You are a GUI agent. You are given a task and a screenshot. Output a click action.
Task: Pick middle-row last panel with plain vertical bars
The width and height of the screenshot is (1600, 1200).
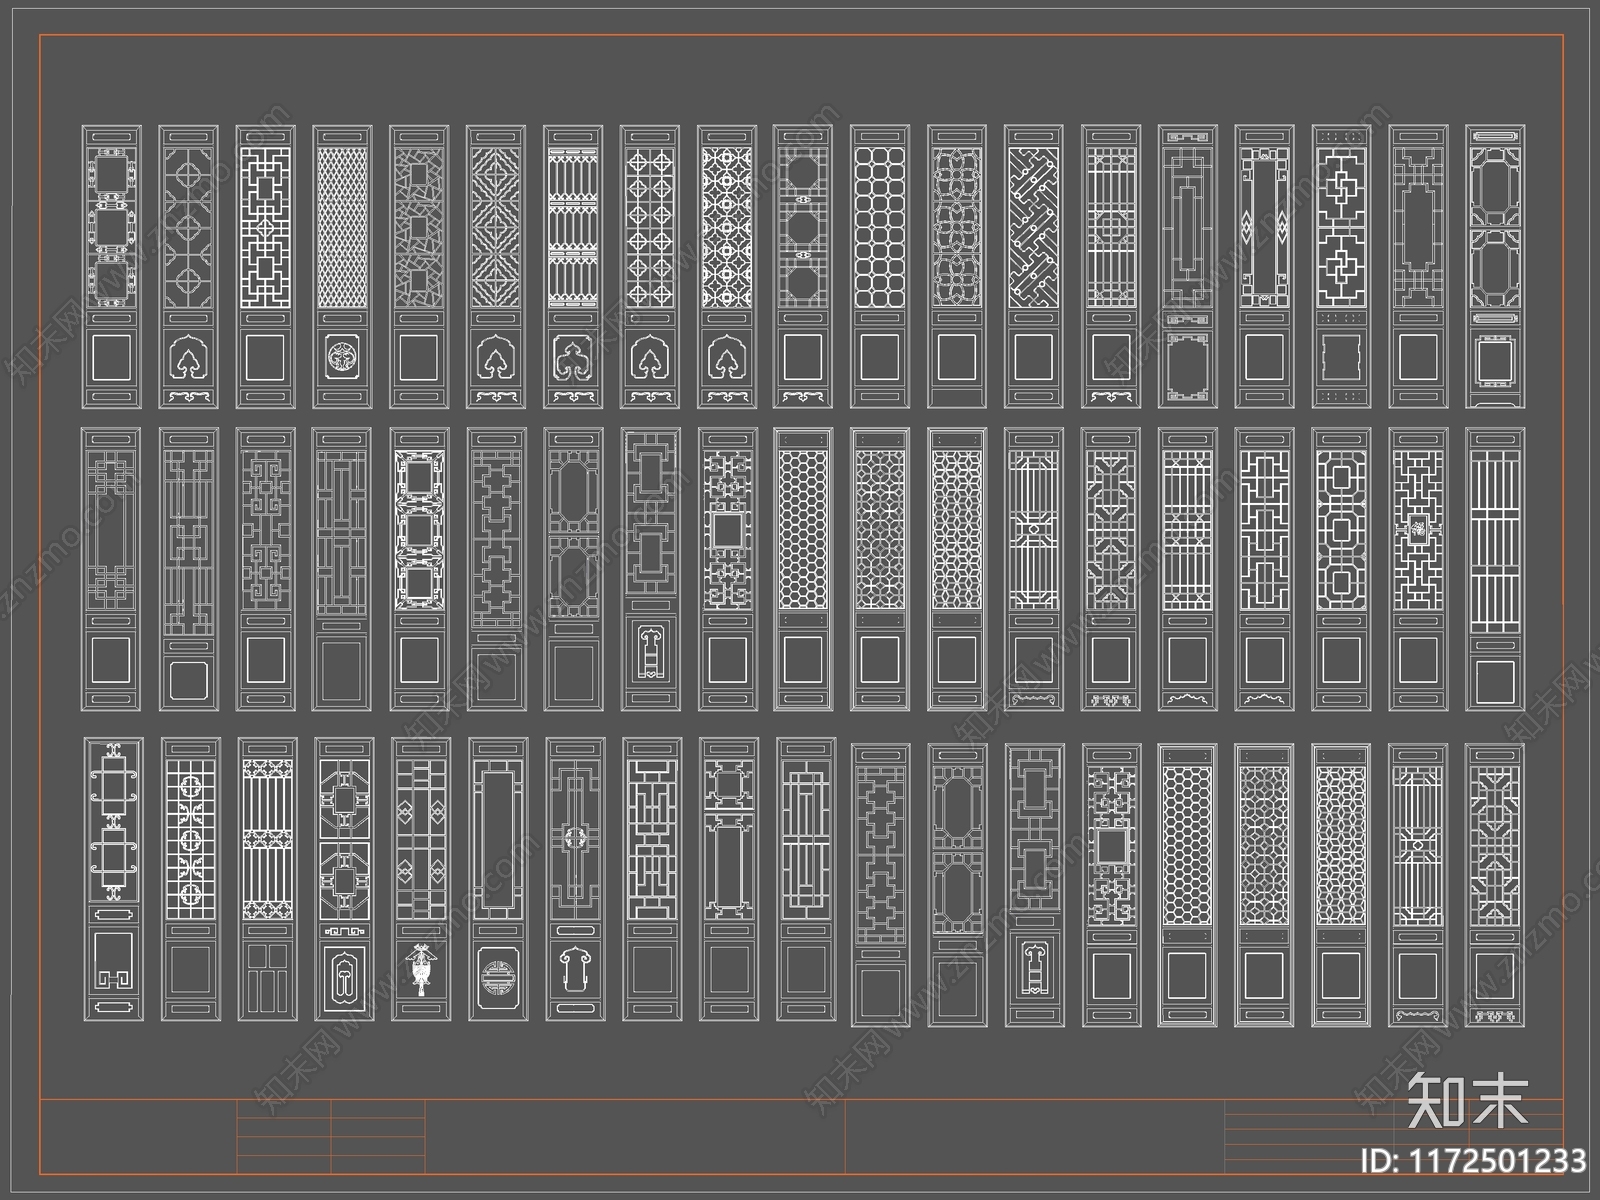coord(1495,570)
